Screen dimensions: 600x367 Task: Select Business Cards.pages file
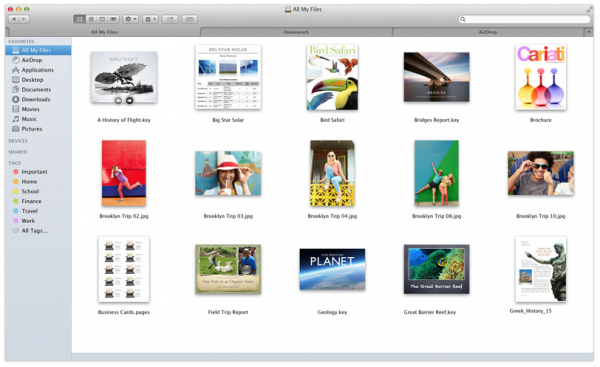(124, 269)
